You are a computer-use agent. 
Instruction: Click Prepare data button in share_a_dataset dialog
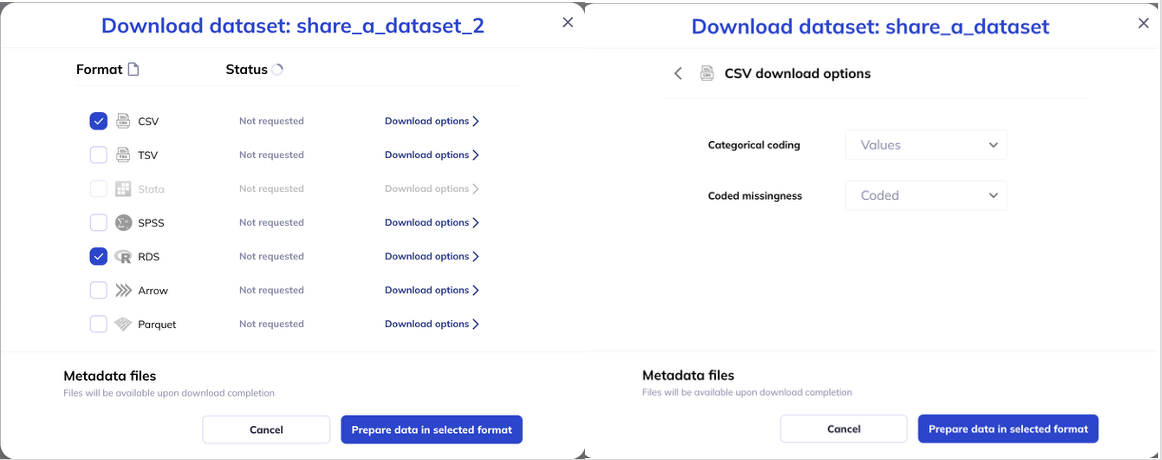tap(1008, 429)
